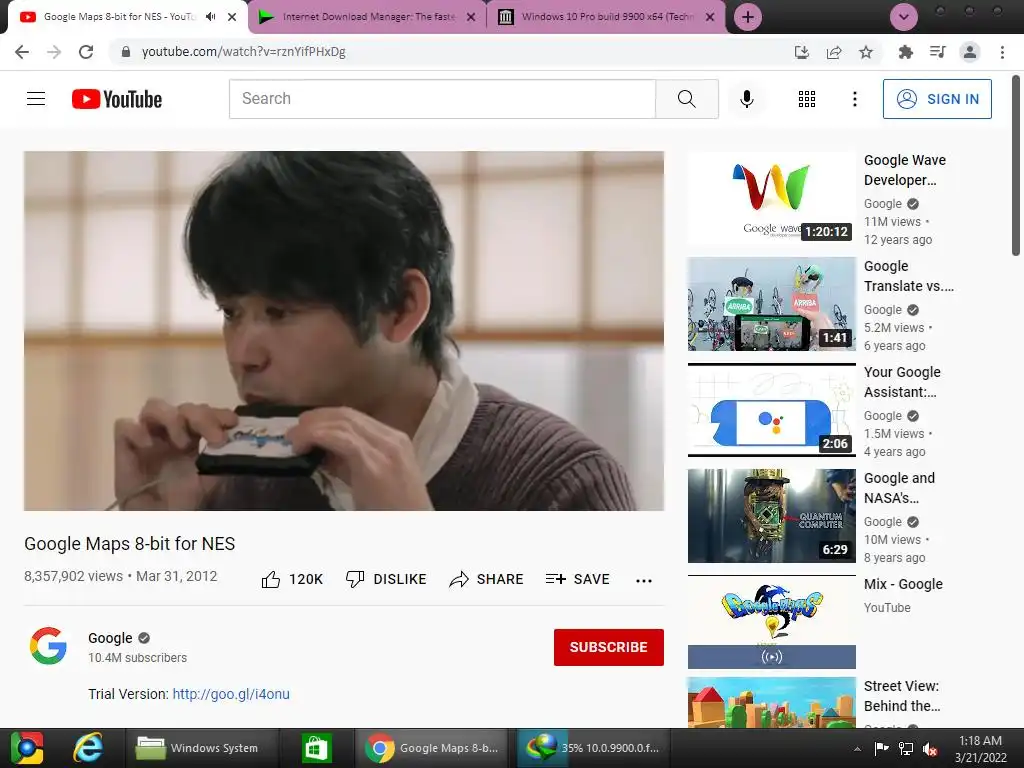
Task: Like the video with thumbs up
Action: [292, 579]
